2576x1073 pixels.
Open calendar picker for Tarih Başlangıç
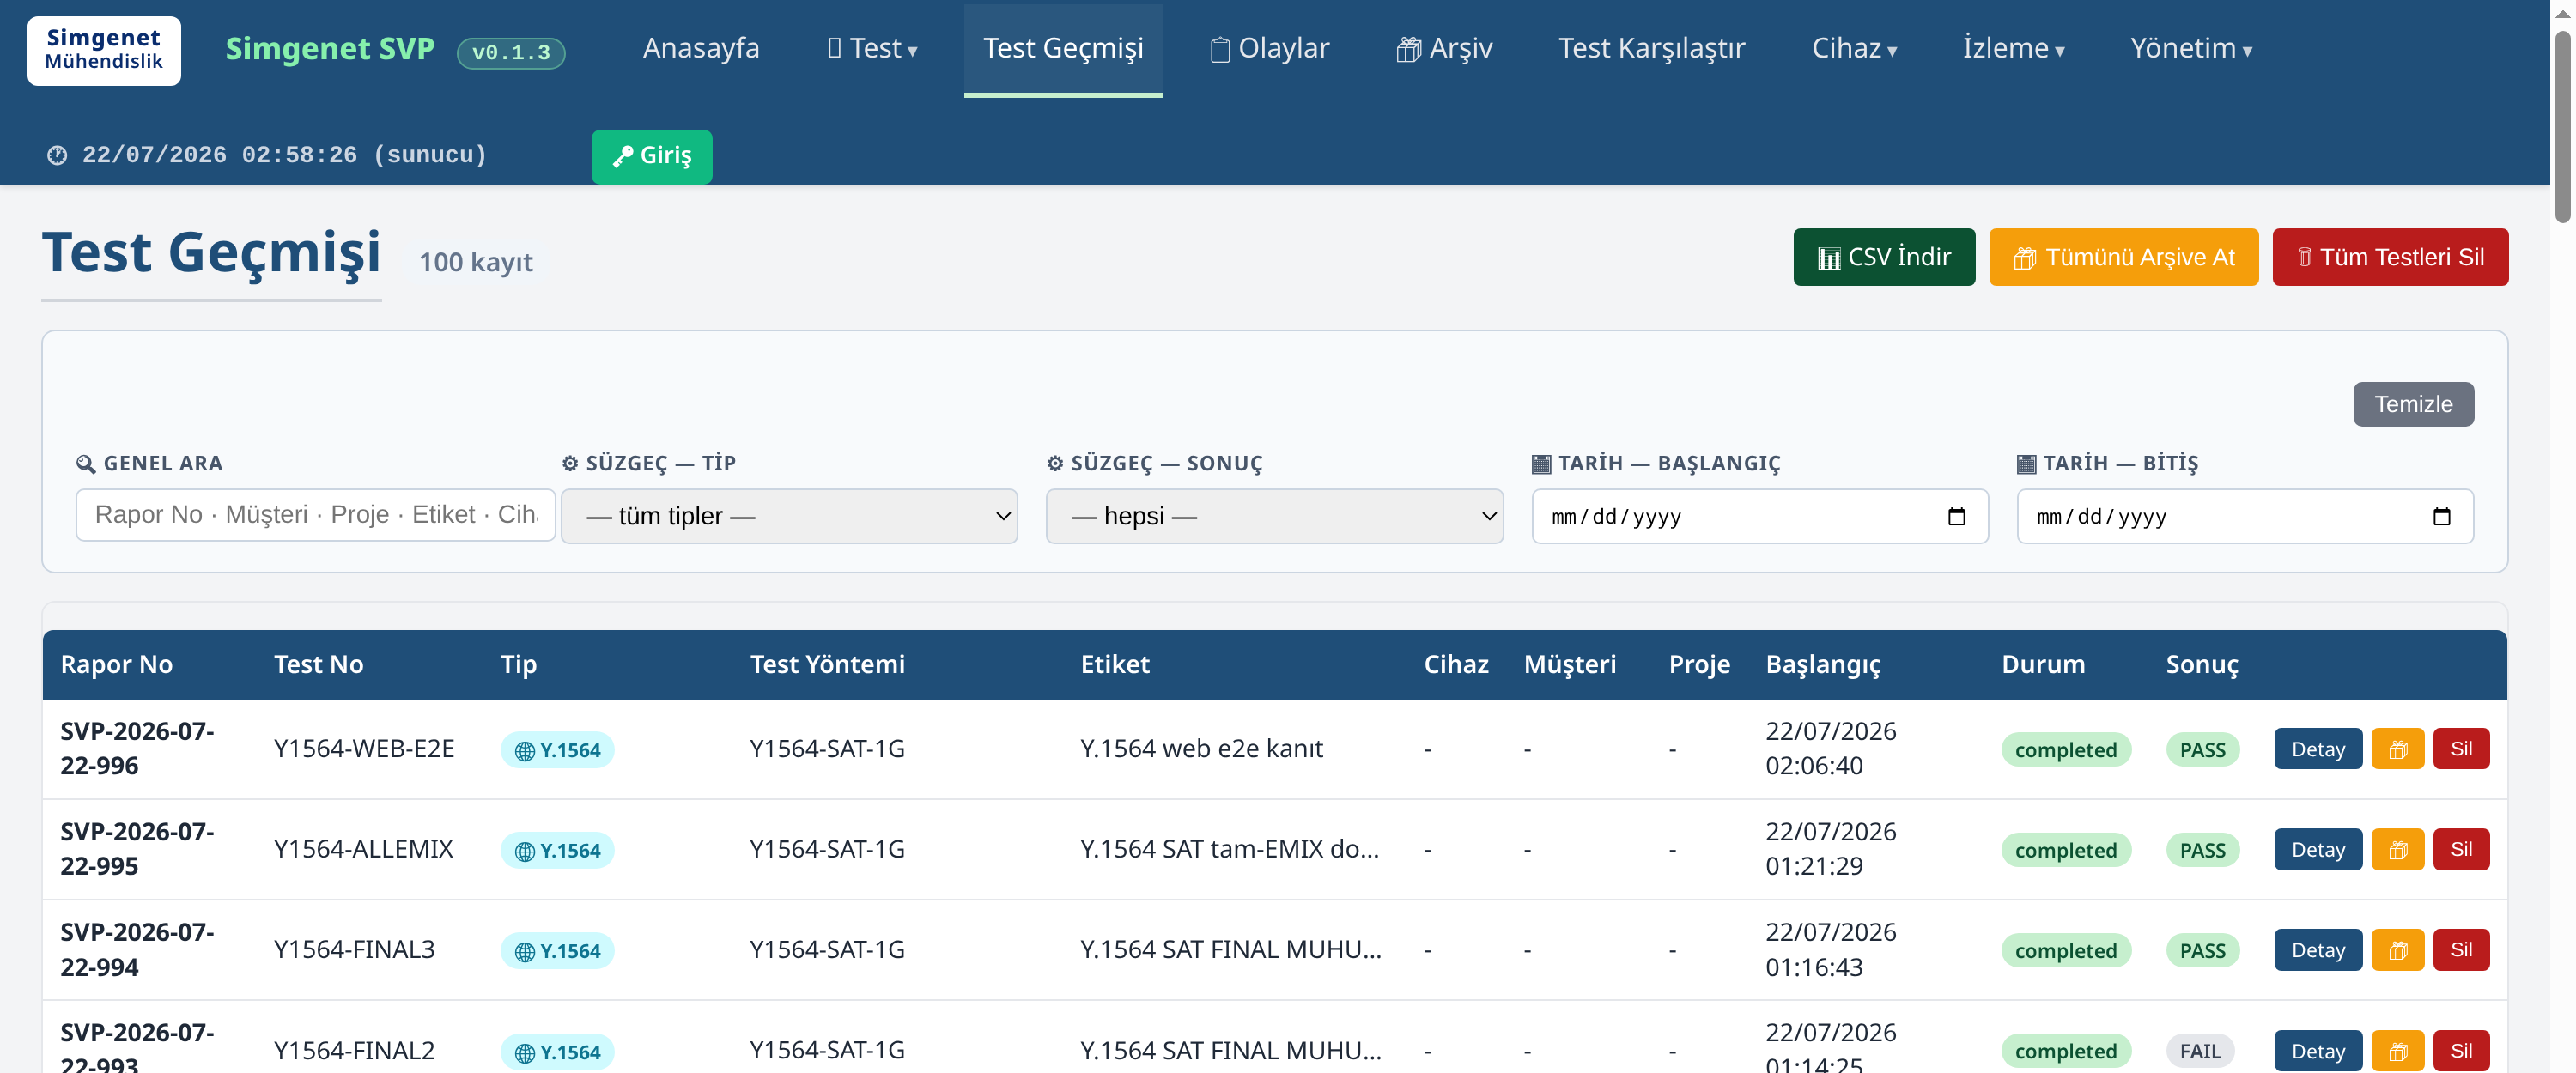tap(1956, 516)
